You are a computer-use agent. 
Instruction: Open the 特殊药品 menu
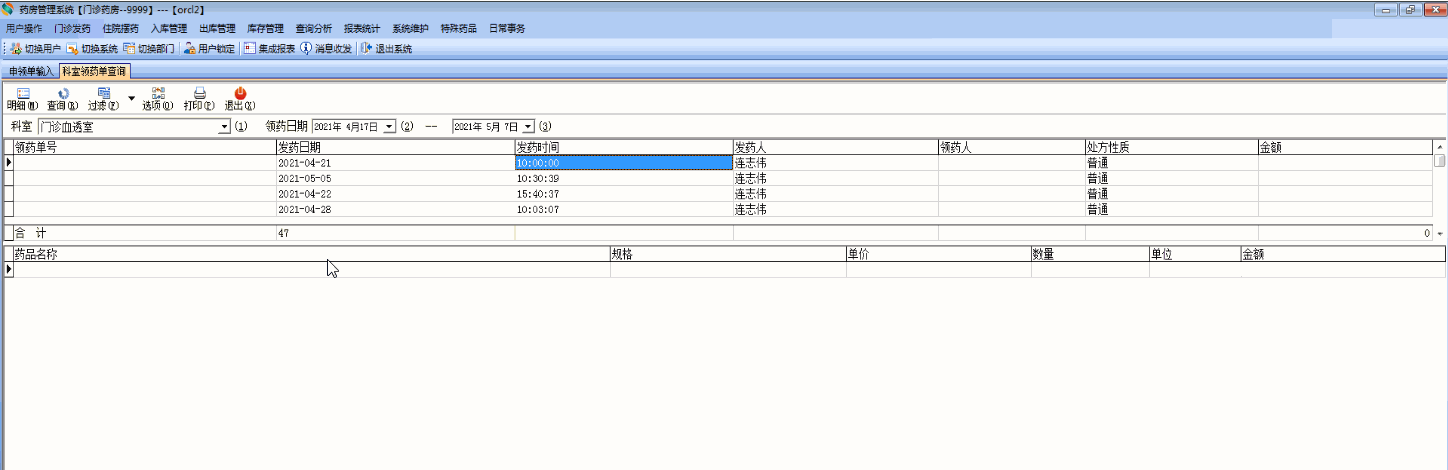[458, 29]
